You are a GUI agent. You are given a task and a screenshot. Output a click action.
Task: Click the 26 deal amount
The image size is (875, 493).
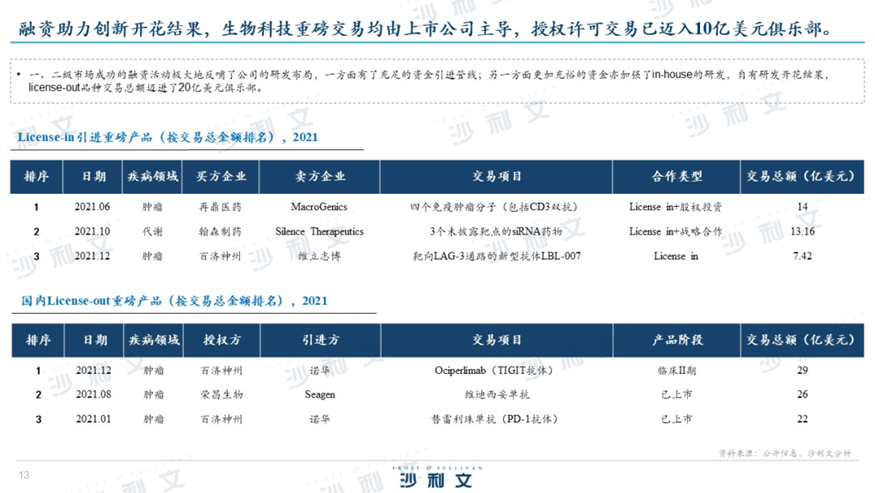click(802, 394)
